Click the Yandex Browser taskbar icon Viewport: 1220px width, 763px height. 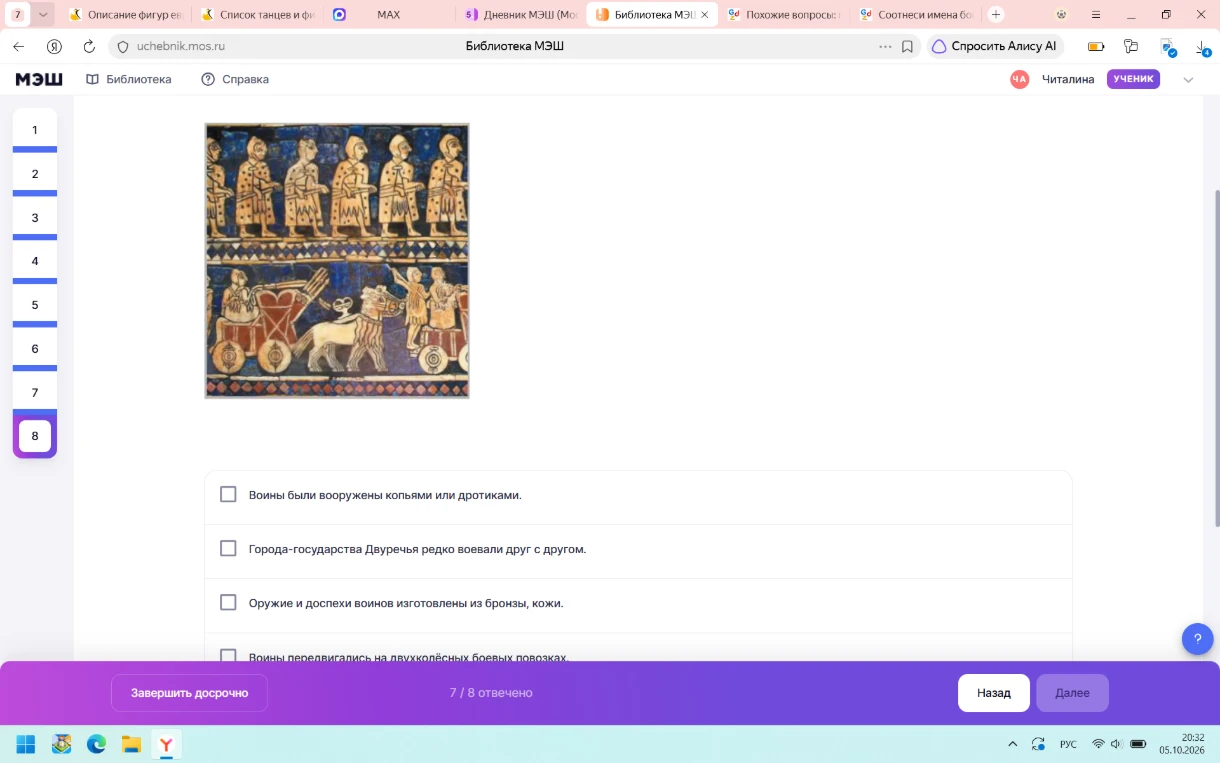coord(166,744)
